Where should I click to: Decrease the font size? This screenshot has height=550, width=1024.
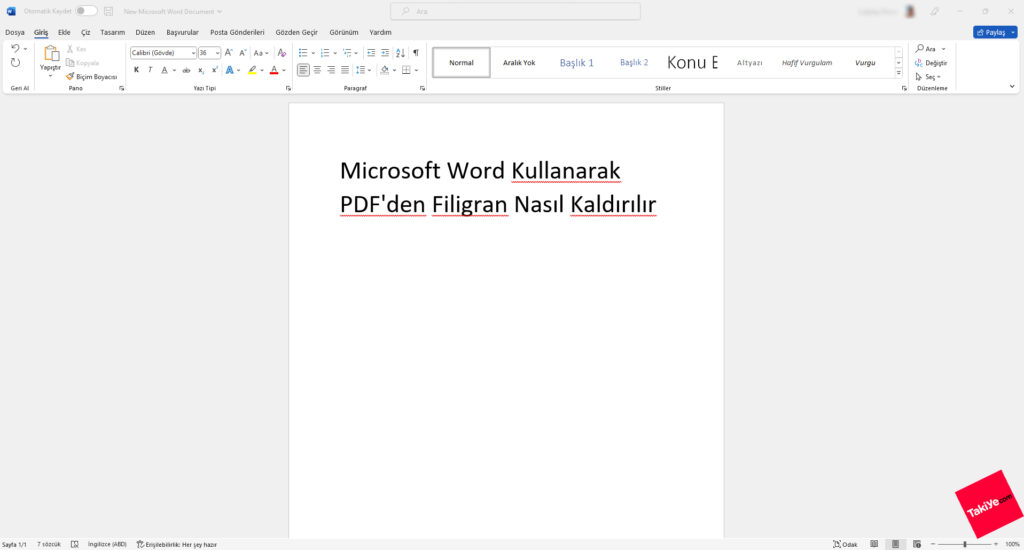242,53
